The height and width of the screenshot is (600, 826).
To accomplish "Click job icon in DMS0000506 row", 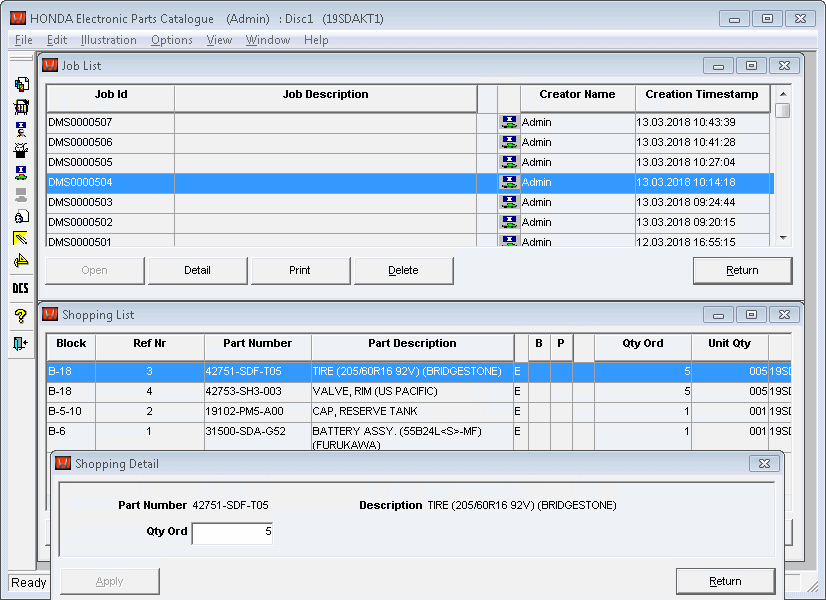I will tap(509, 142).
